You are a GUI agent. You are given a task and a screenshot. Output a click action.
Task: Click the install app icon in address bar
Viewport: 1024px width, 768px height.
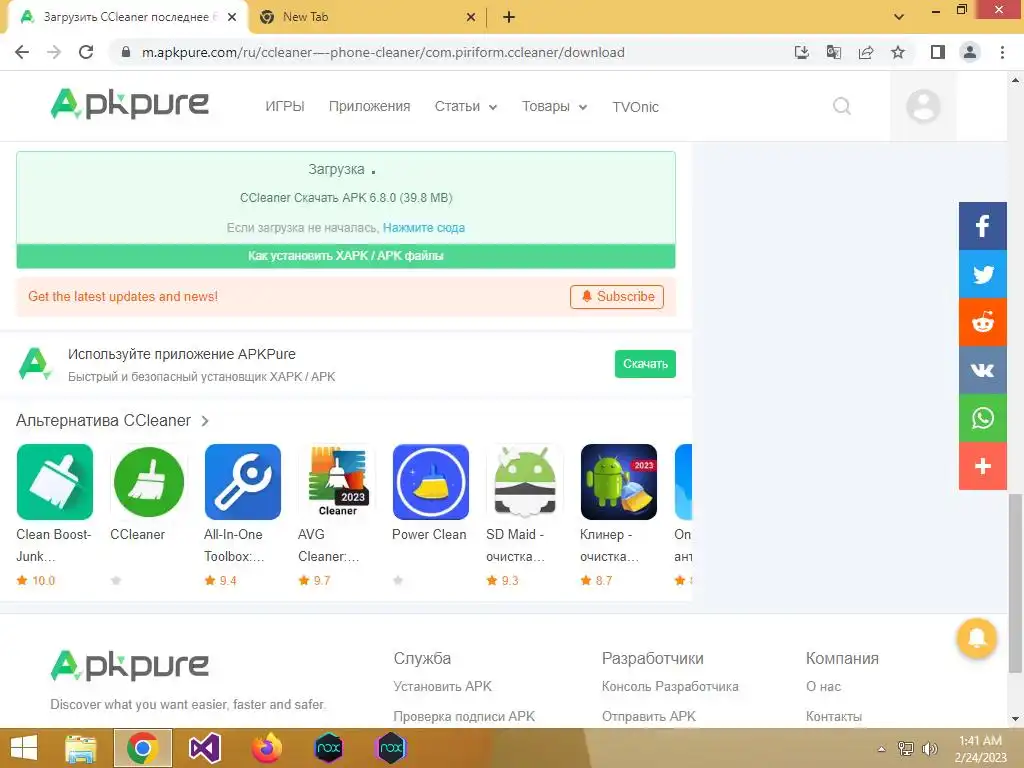pos(801,52)
